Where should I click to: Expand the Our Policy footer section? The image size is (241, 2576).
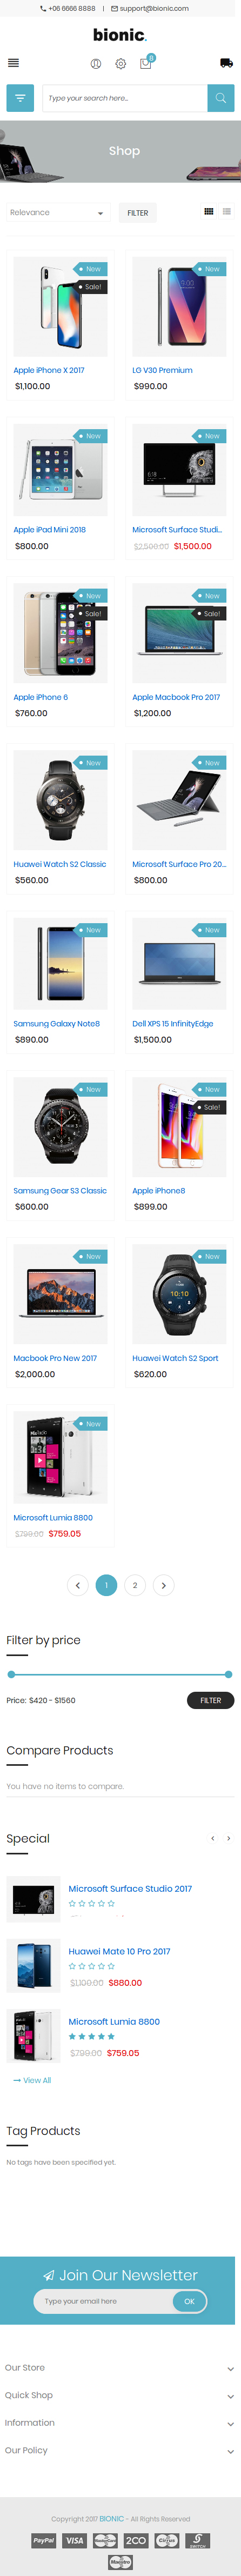tap(120, 2450)
